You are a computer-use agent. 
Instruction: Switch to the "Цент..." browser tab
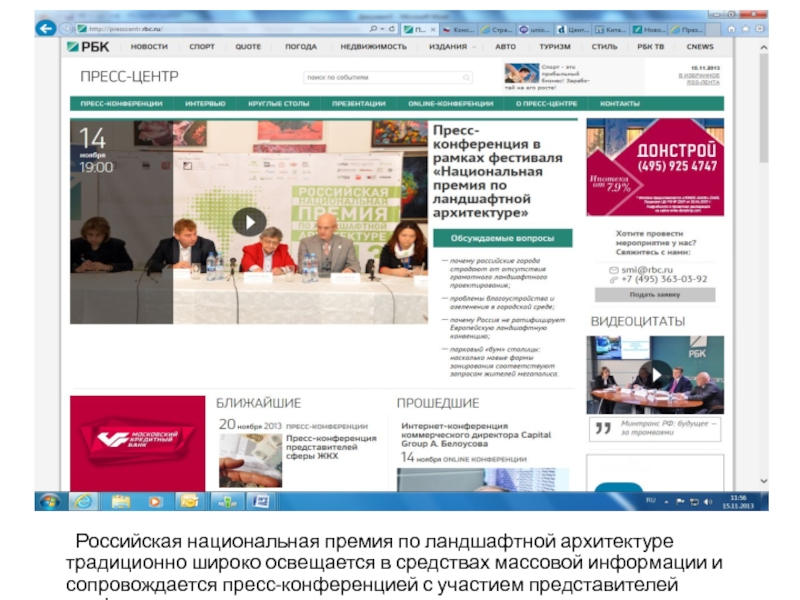pyautogui.click(x=572, y=30)
